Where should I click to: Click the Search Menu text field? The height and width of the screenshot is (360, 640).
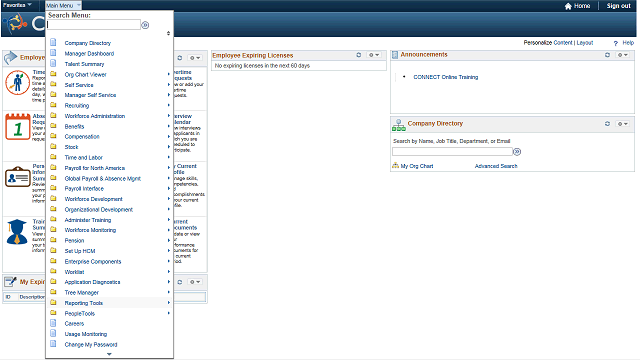(x=94, y=25)
